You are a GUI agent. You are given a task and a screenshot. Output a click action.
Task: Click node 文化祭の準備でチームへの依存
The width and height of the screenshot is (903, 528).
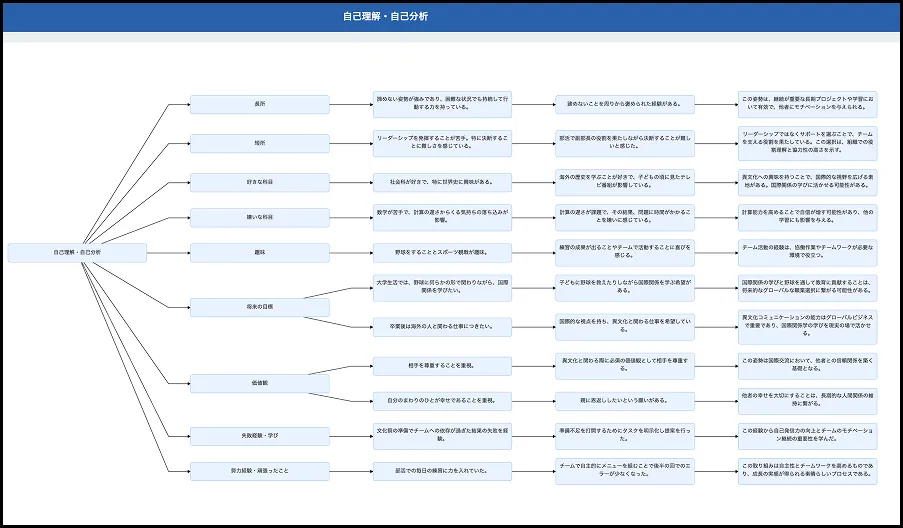(442, 436)
